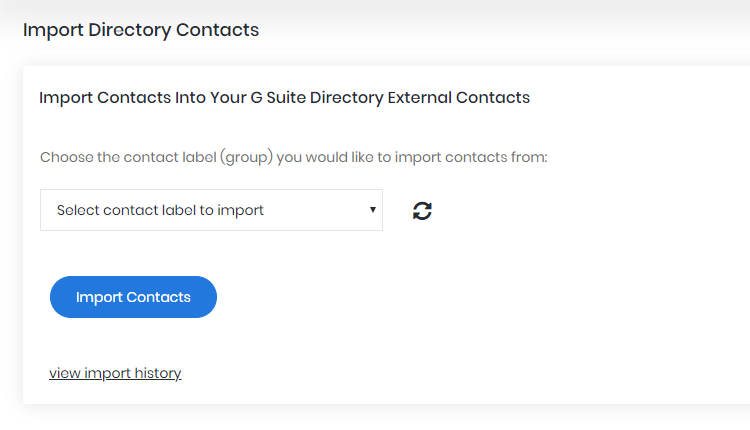This screenshot has width=750, height=430.
Task: Focus the contact label selection field
Action: point(211,210)
